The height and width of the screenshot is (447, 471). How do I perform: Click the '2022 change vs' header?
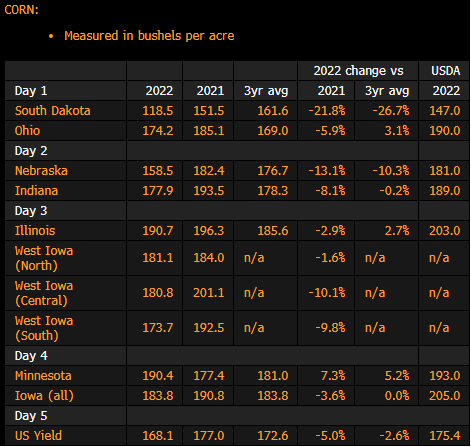pos(358,71)
